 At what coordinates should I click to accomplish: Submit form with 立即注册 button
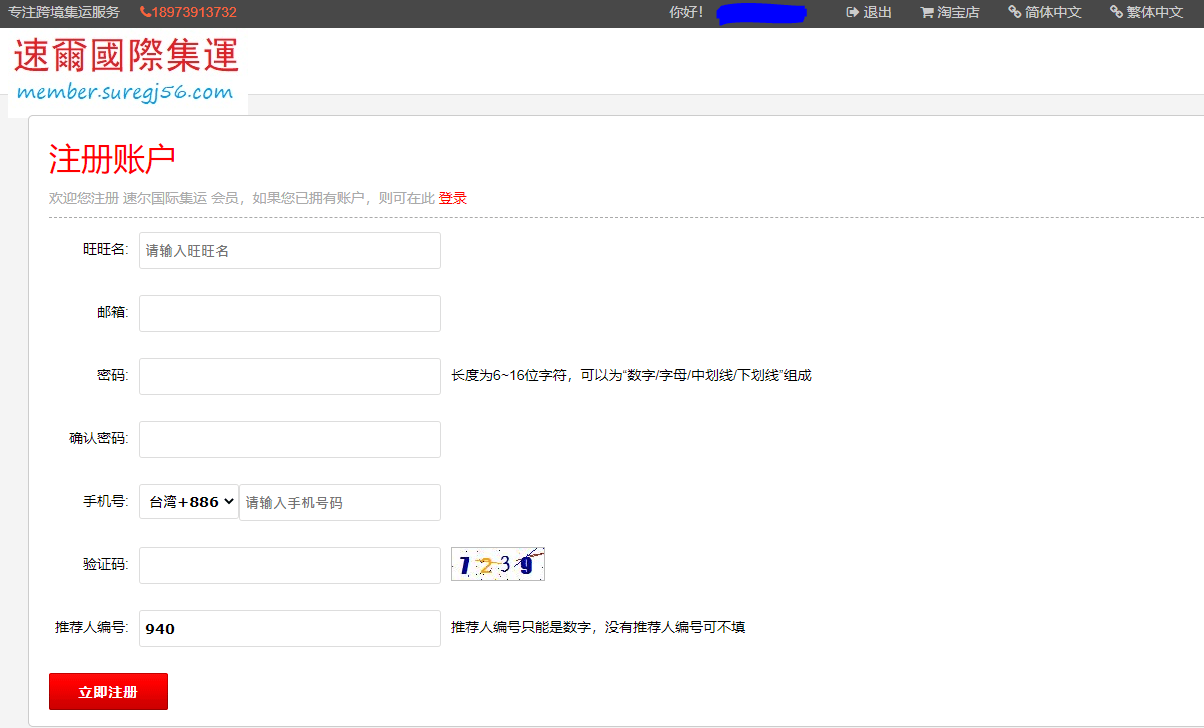[108, 692]
